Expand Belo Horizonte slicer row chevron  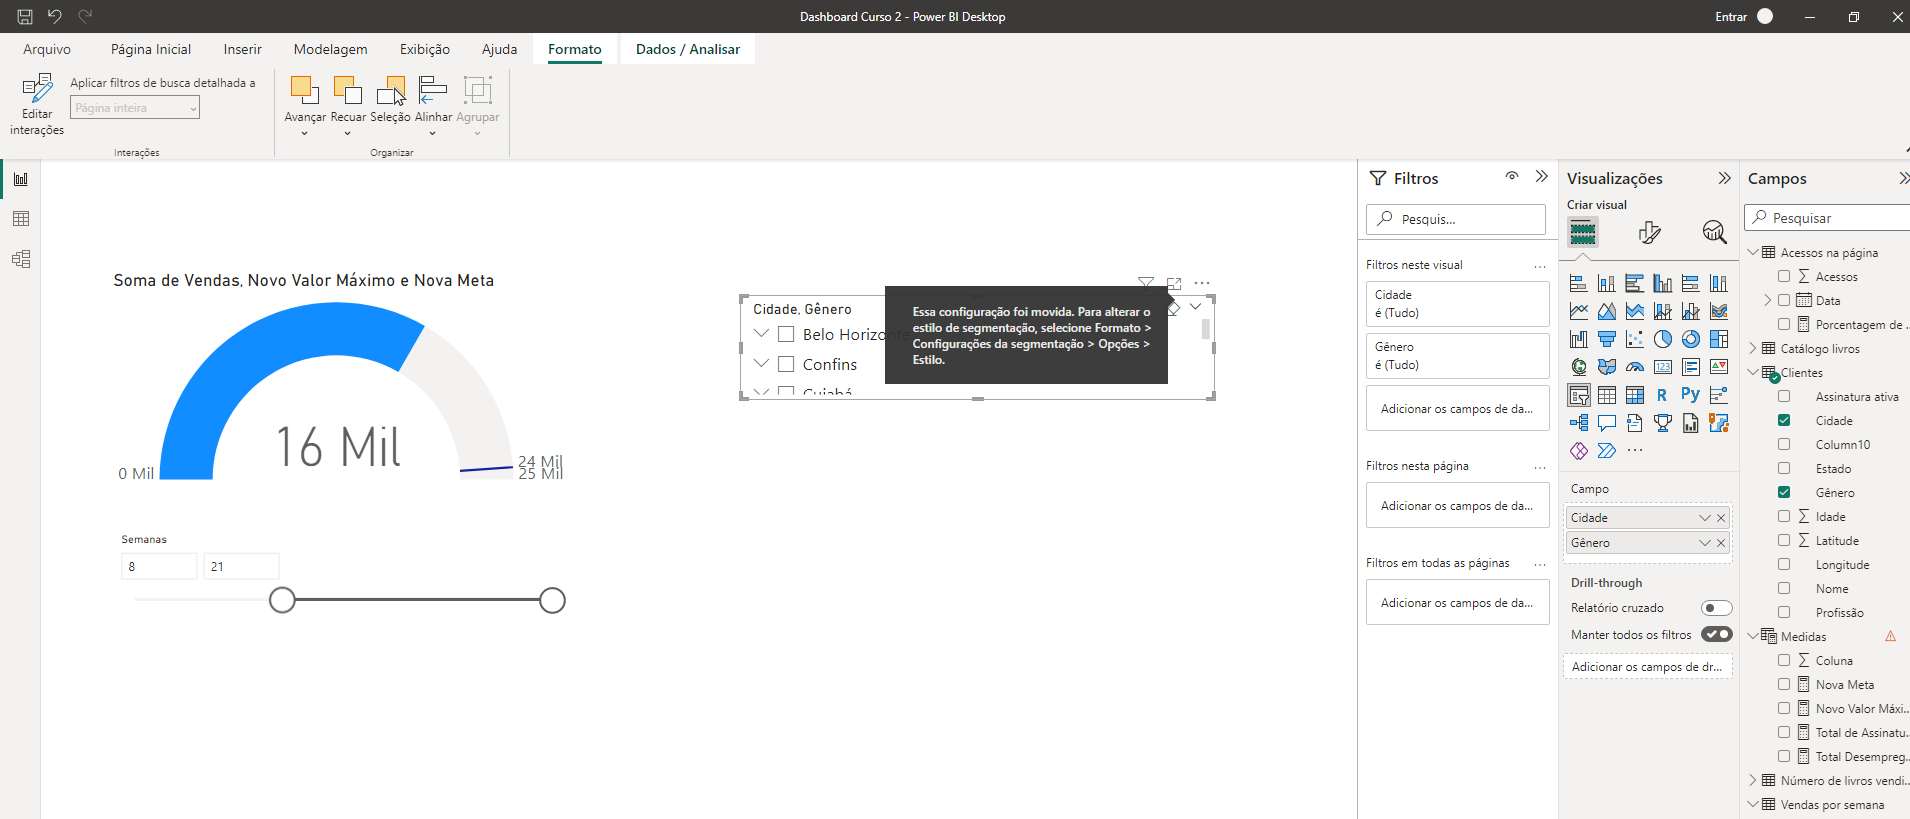[x=761, y=334]
